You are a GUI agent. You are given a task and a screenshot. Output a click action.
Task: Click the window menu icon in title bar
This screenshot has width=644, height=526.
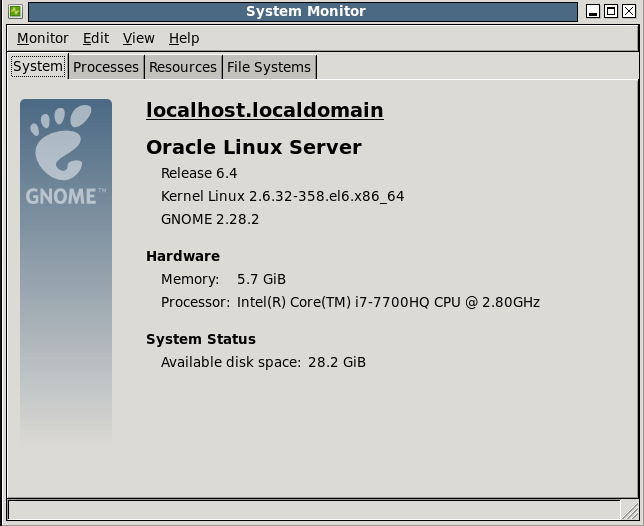14,12
